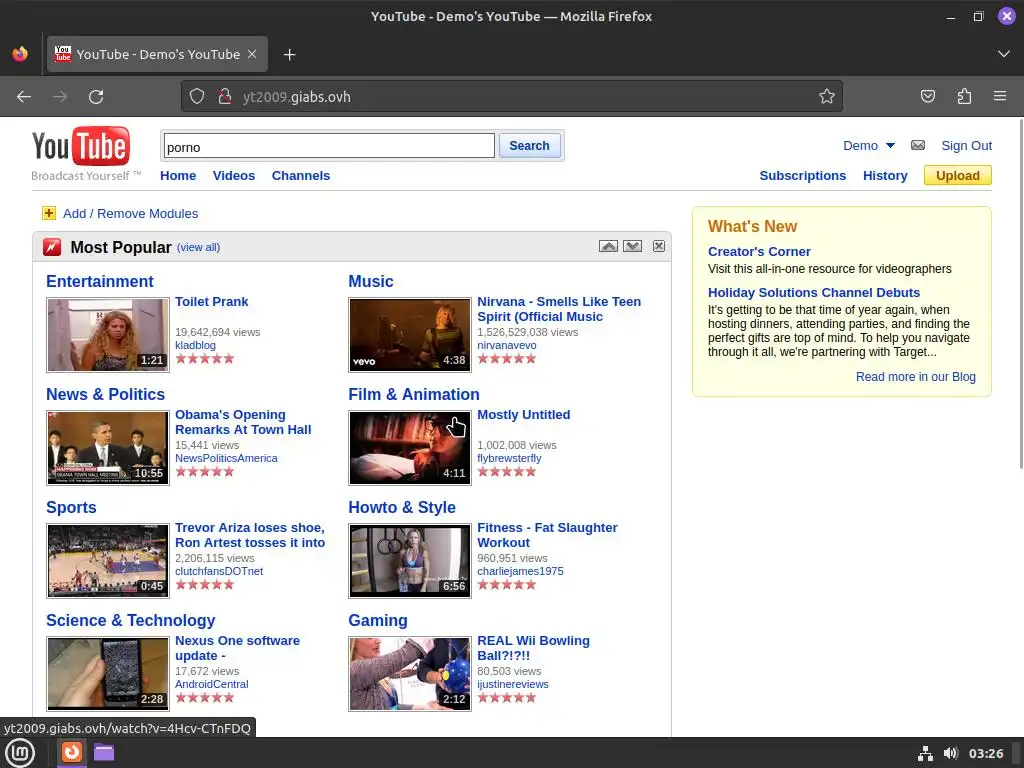The image size is (1024, 768).
Task: Click the yellow Upload button
Action: point(957,176)
